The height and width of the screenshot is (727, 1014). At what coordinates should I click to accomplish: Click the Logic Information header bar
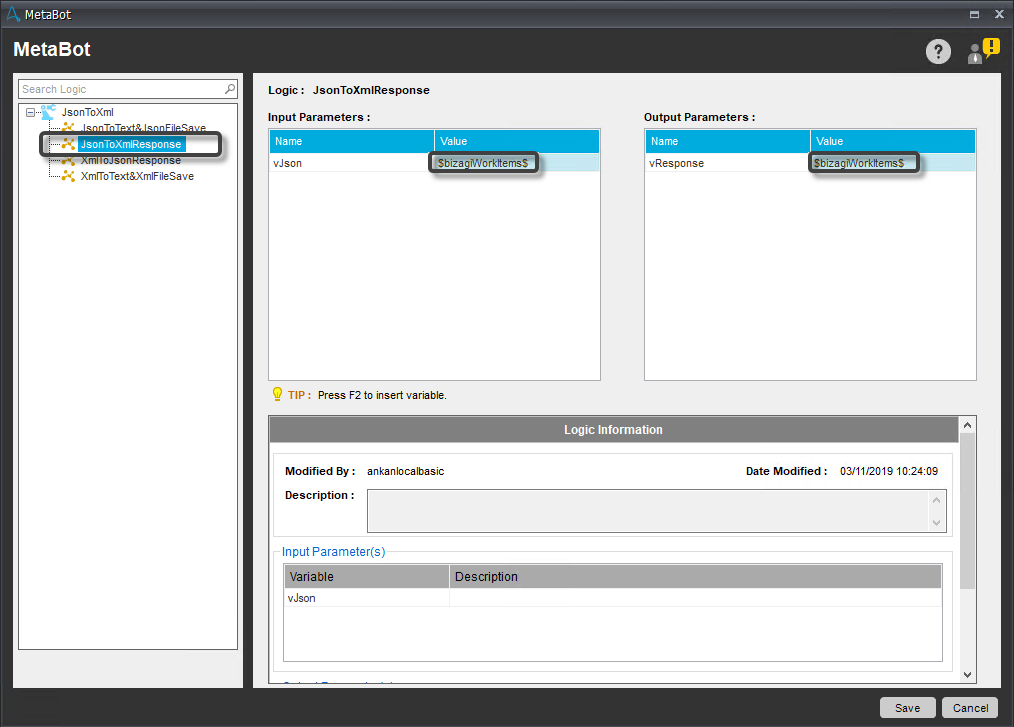tap(614, 429)
